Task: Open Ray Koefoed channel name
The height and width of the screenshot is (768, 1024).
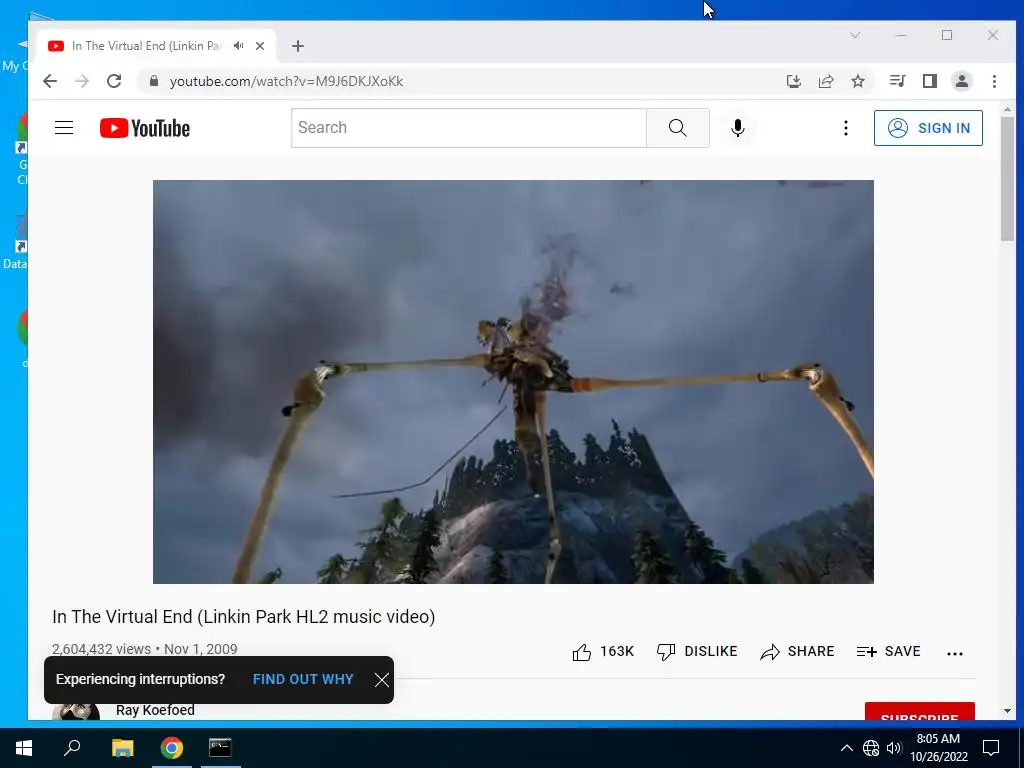Action: (x=155, y=710)
